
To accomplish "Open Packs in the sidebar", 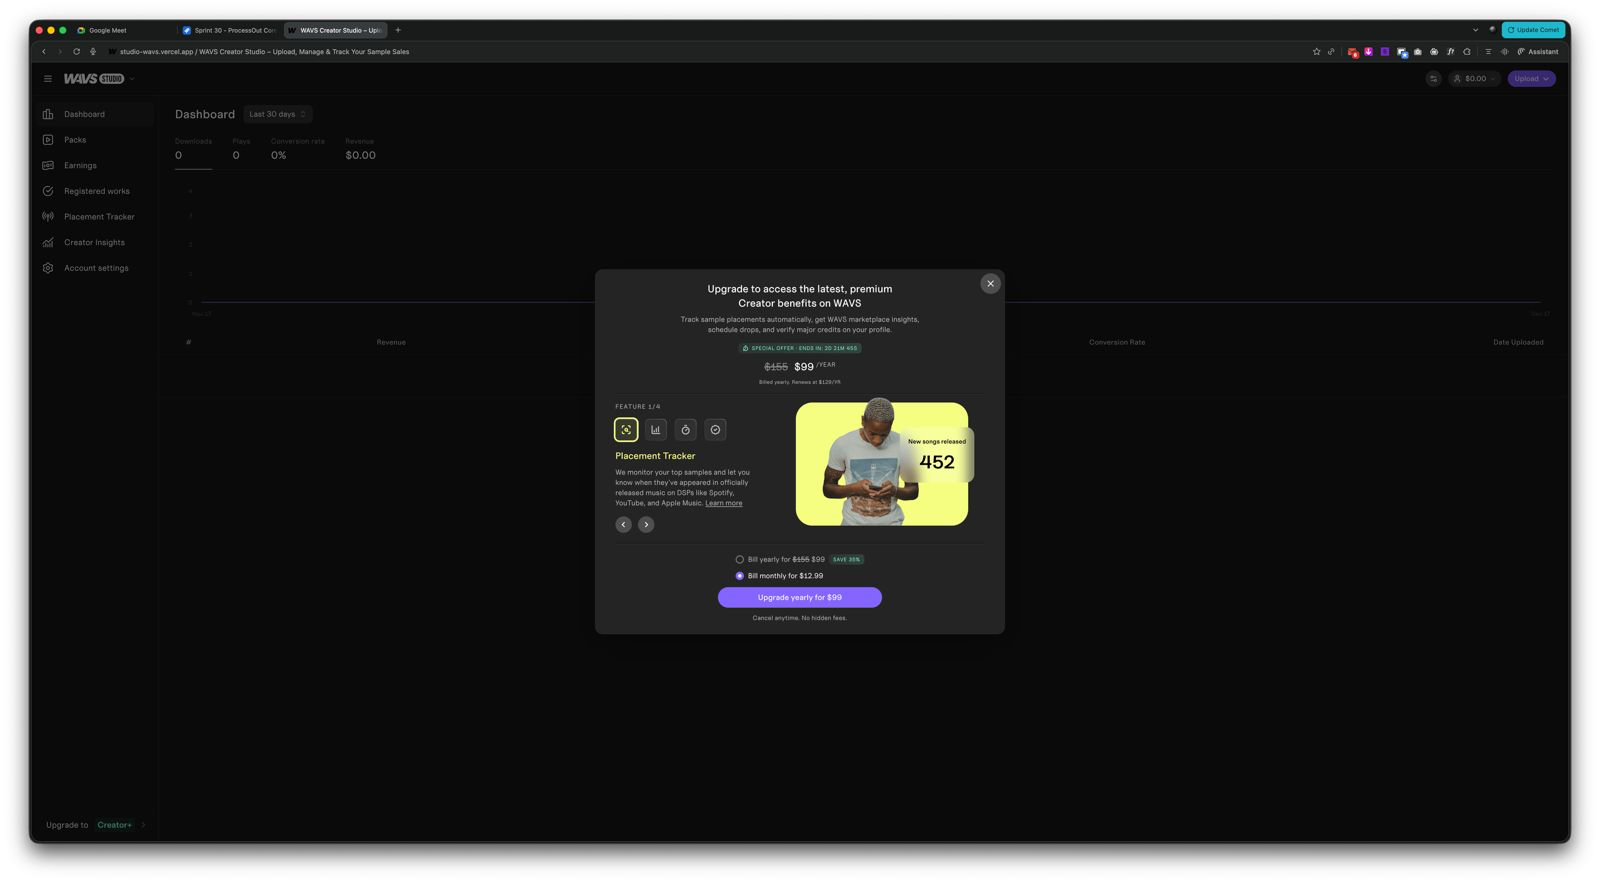I will (x=95, y=140).
